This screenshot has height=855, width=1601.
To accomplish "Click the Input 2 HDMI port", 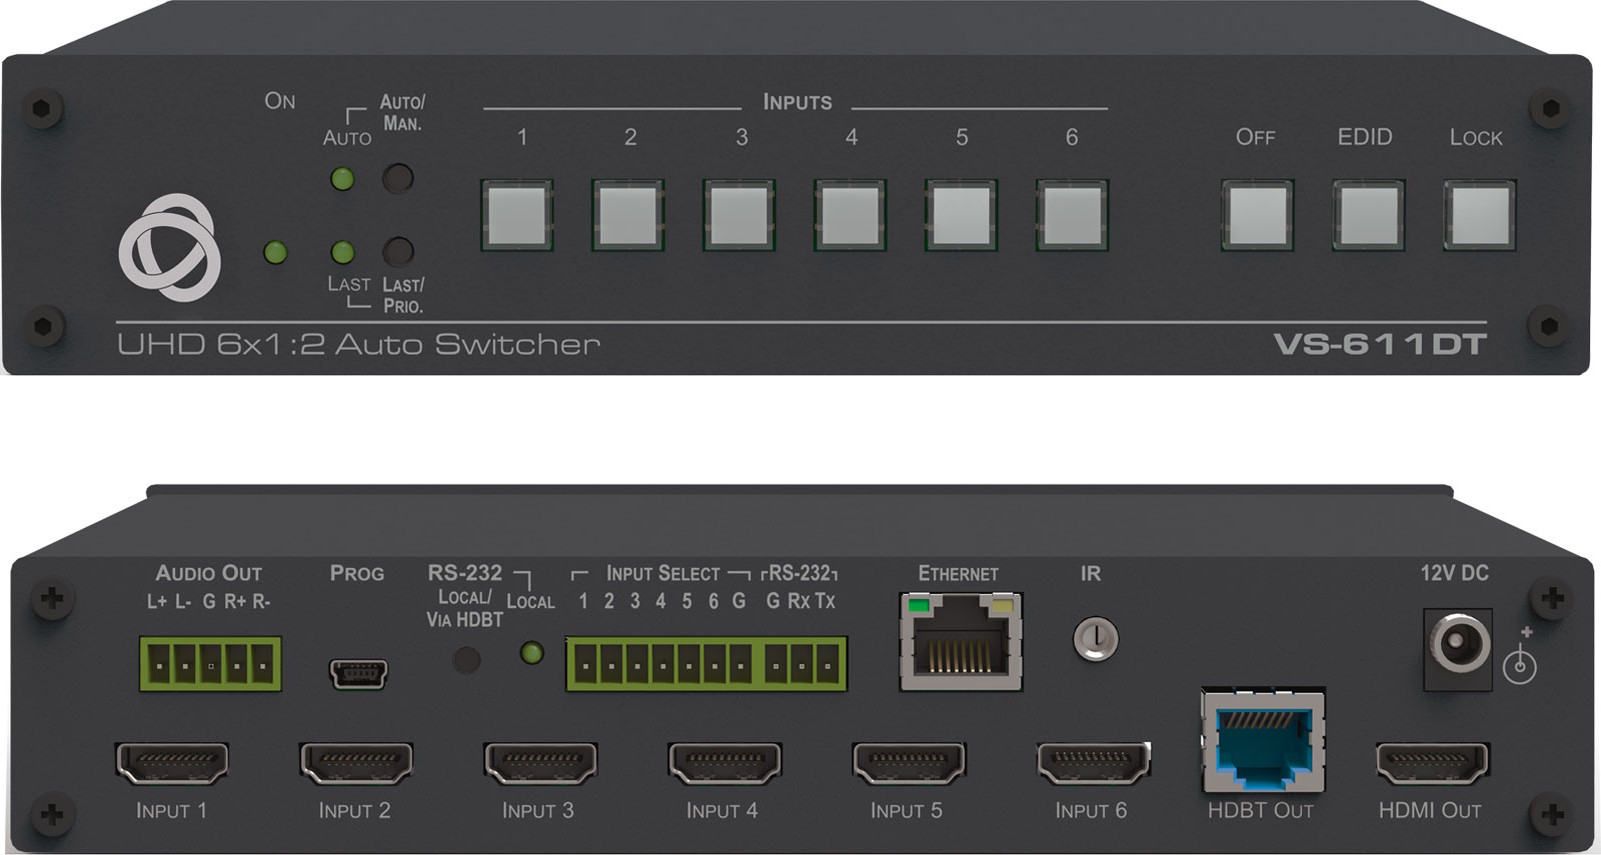I will click(x=356, y=764).
